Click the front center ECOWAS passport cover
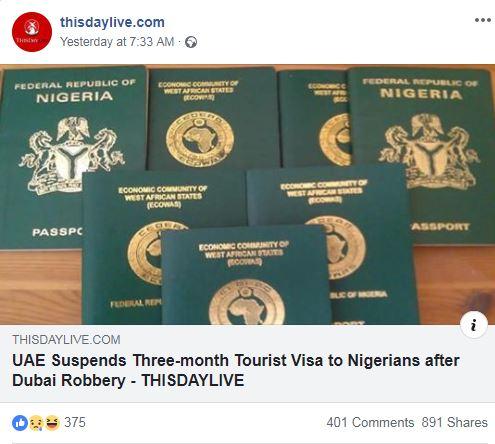The width and height of the screenshot is (495, 444). click(246, 277)
